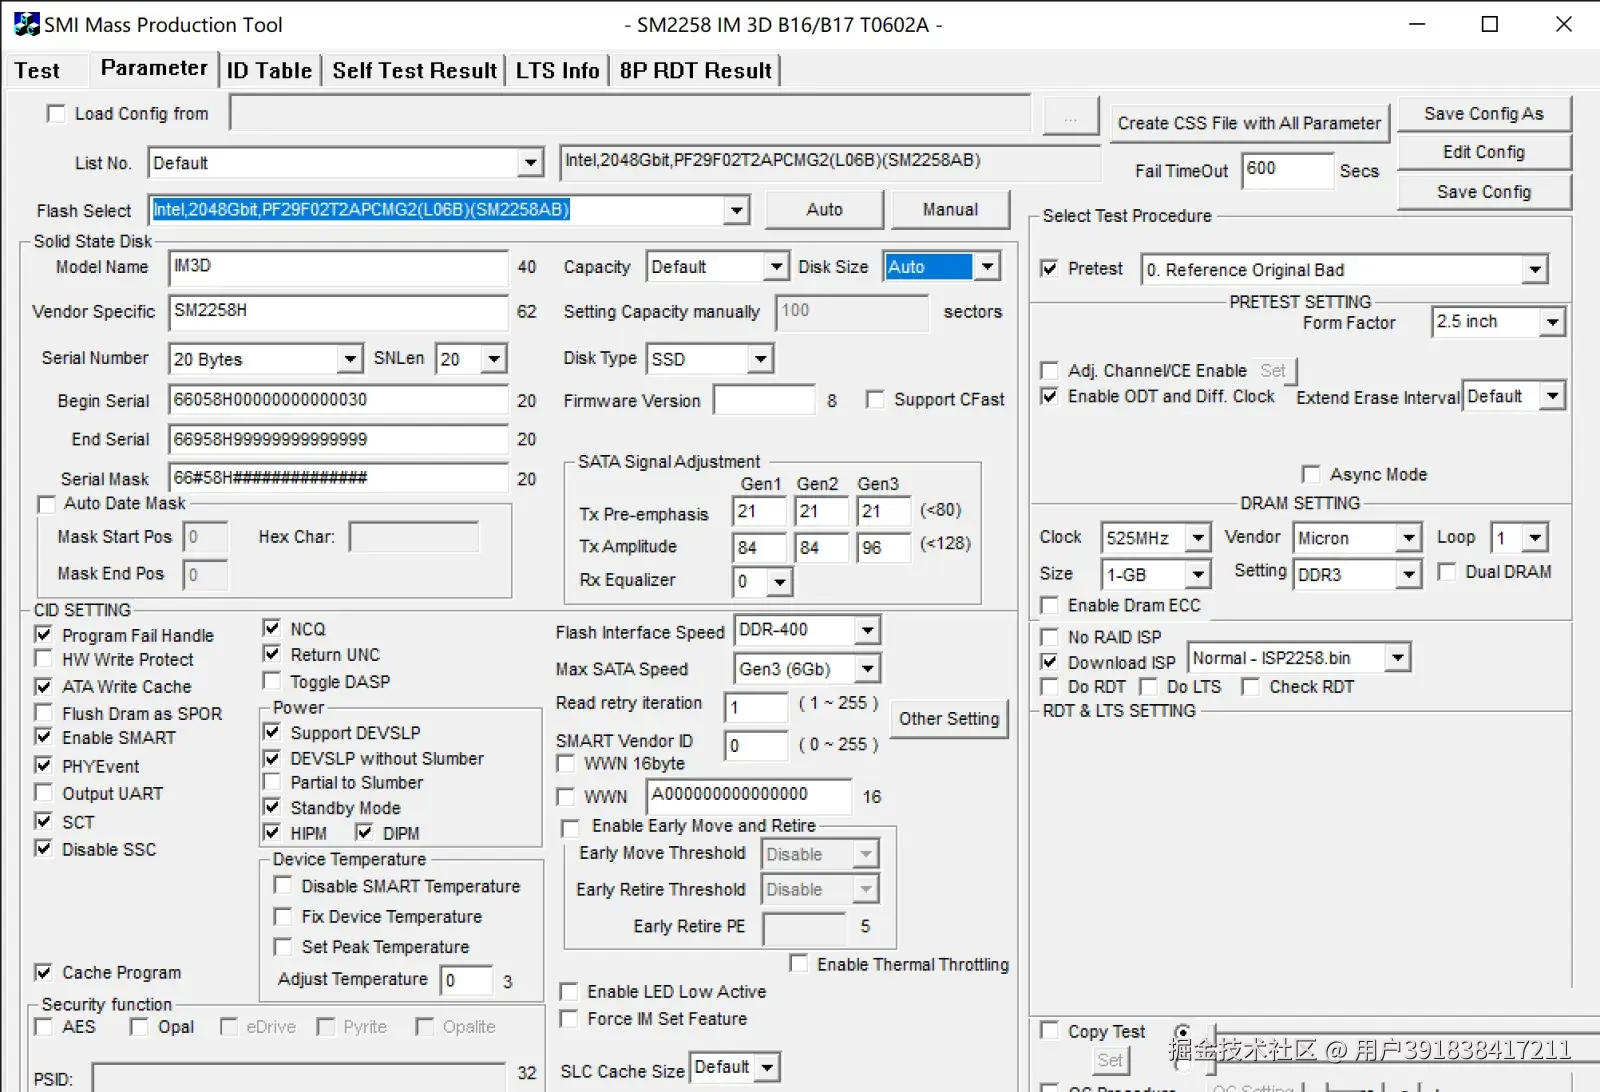Screen dimensions: 1600x1092
Task: Check the Copy Test checkbox
Action: pyautogui.click(x=1049, y=1030)
